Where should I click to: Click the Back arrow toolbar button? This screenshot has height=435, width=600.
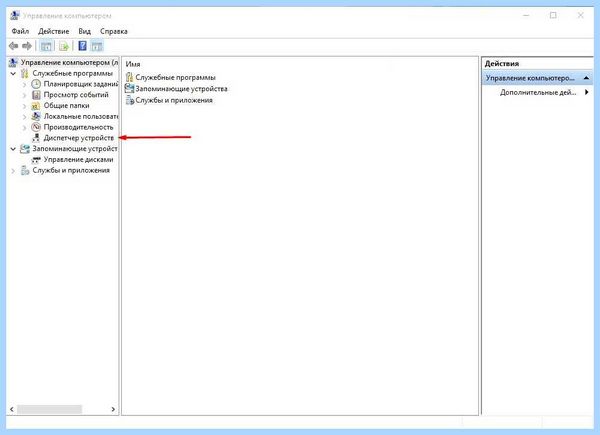click(13, 46)
